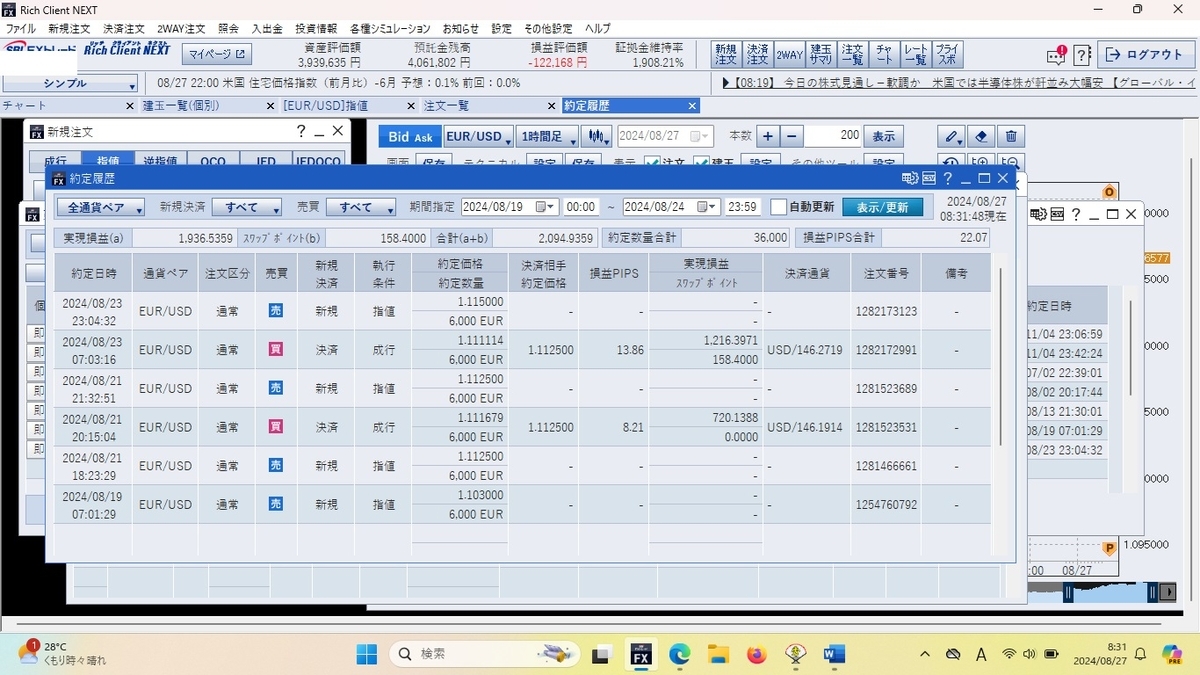Open the end date 2024/08/24 calendar picker
This screenshot has width=1200, height=675.
pos(707,207)
